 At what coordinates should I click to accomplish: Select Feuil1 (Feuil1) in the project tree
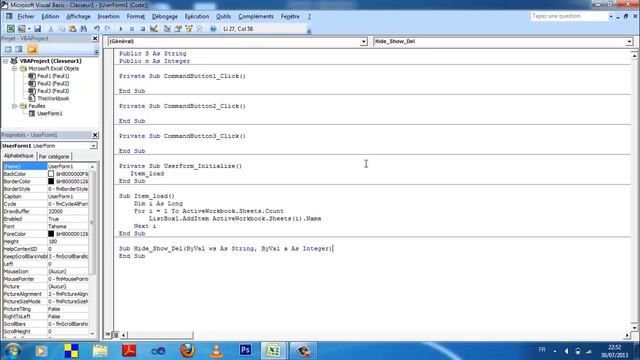click(53, 76)
